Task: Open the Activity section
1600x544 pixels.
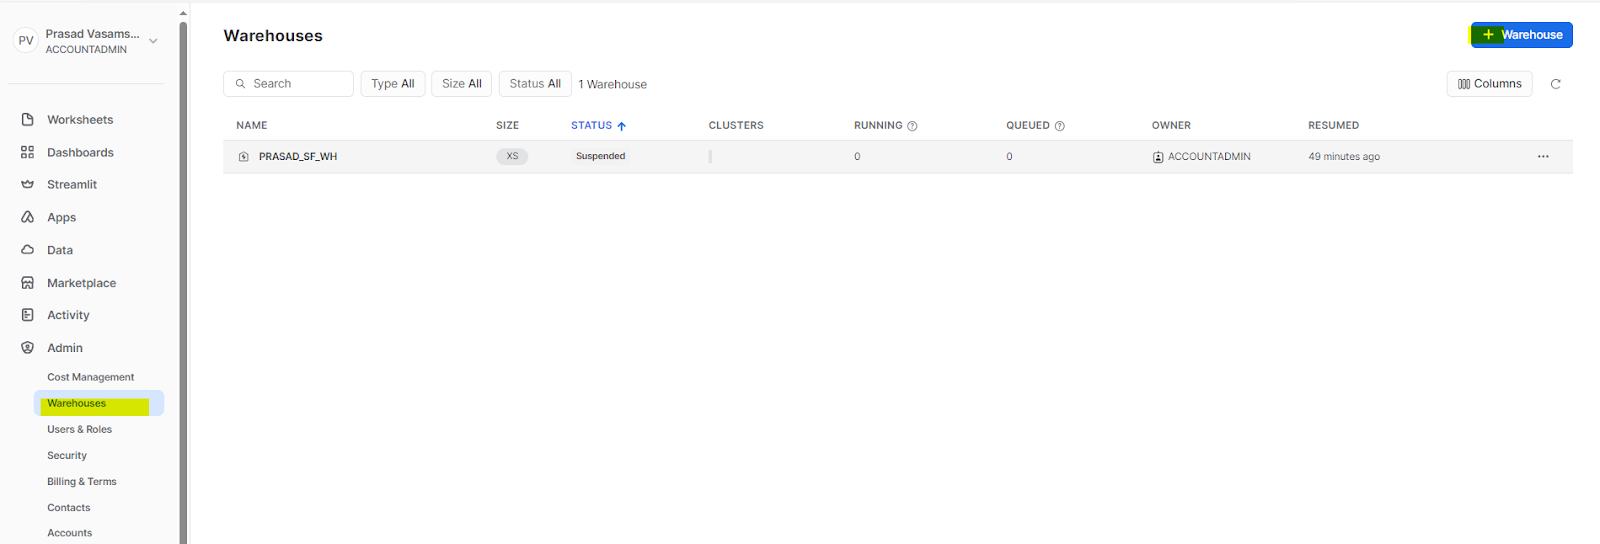Action: pyautogui.click(x=68, y=315)
